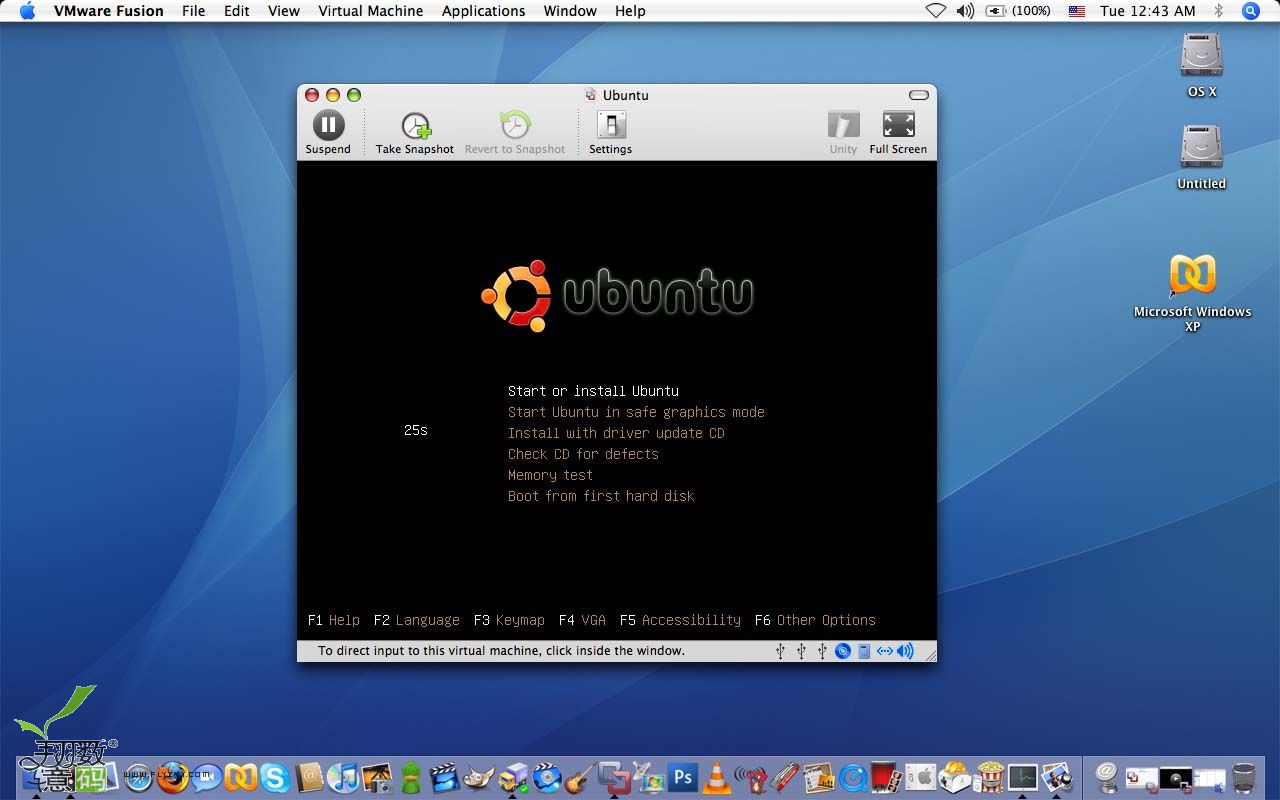Select the OS X drive on desktop
Image resolution: width=1280 pixels, height=800 pixels.
(x=1202, y=65)
